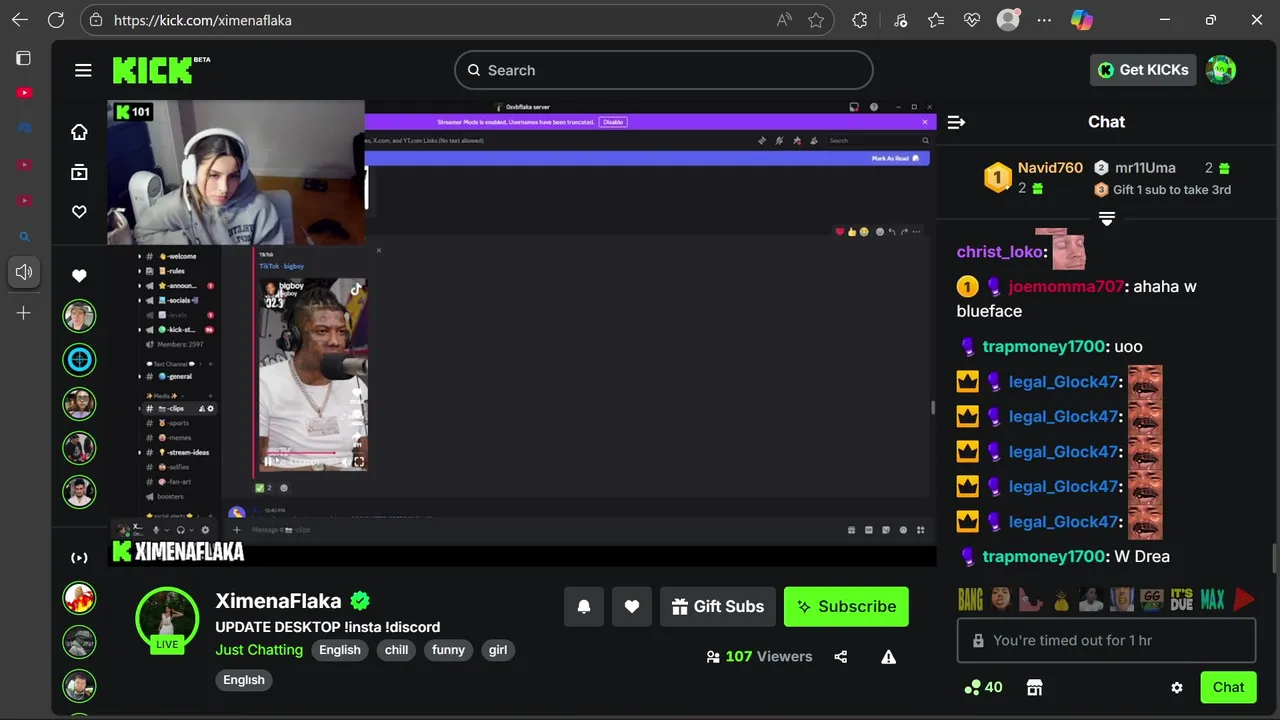This screenshot has width=1280, height=720.
Task: Click the chat panel vertical scrollbar
Action: coord(1274,558)
